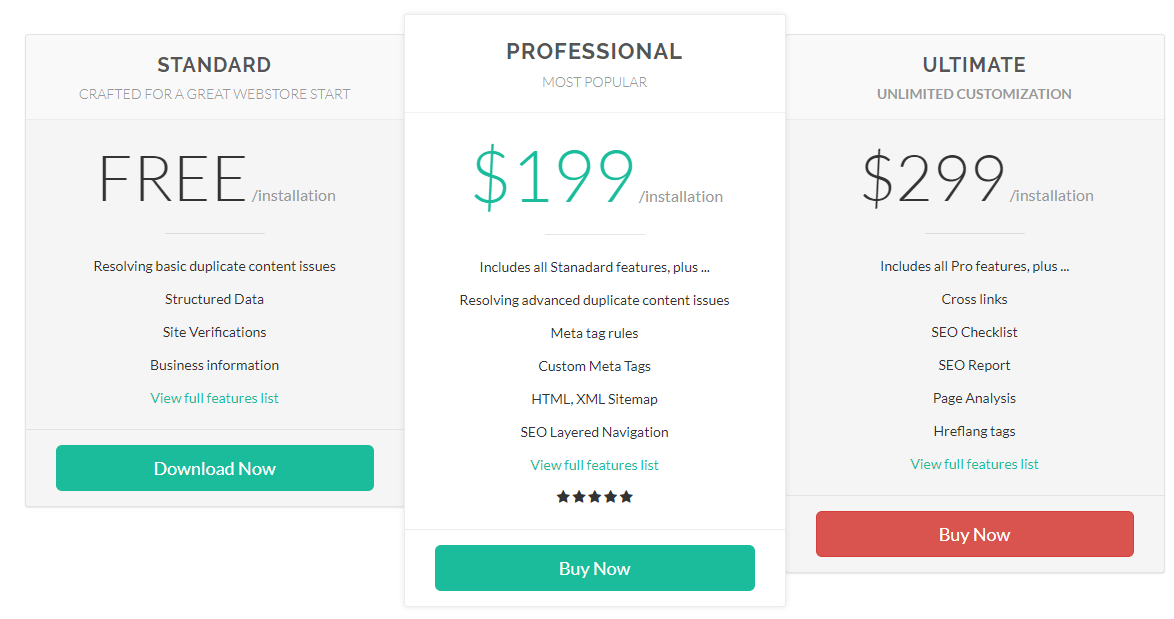1174x619 pixels.
Task: Buy the Professional plan with green button
Action: (x=594, y=568)
